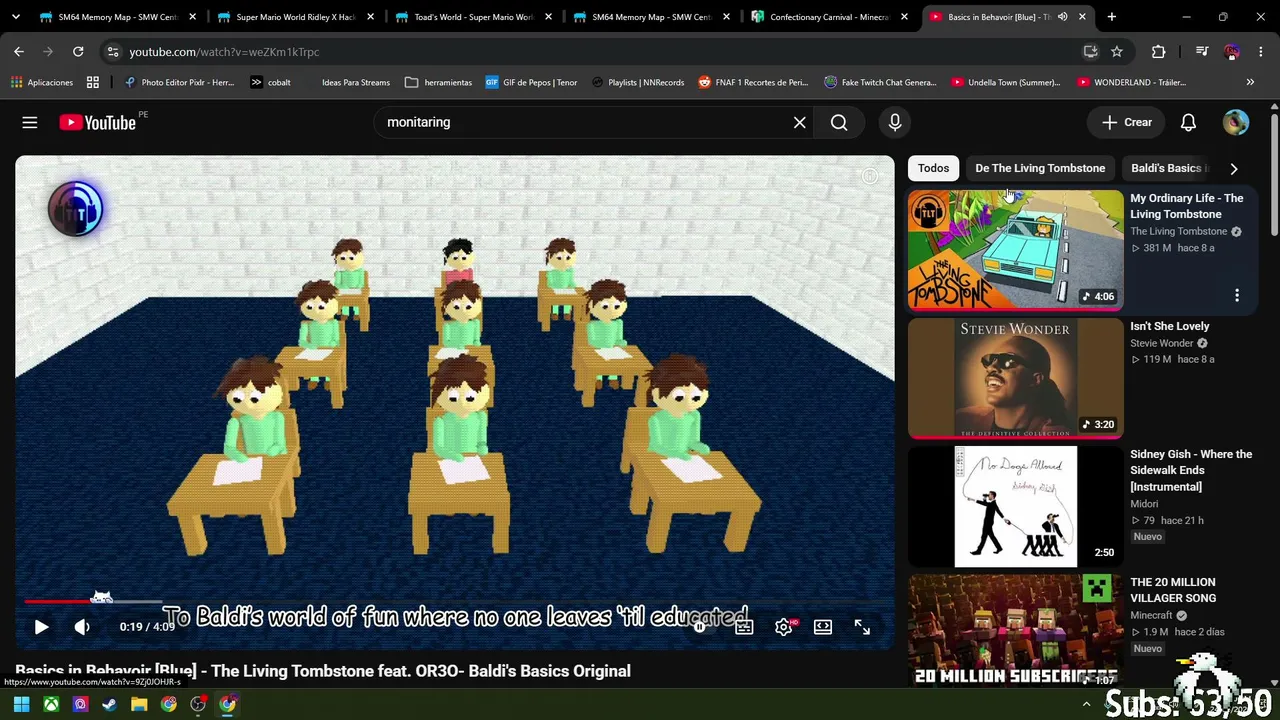Show the hidden bookmarks overflow chevron
1280x720 pixels.
[1250, 82]
